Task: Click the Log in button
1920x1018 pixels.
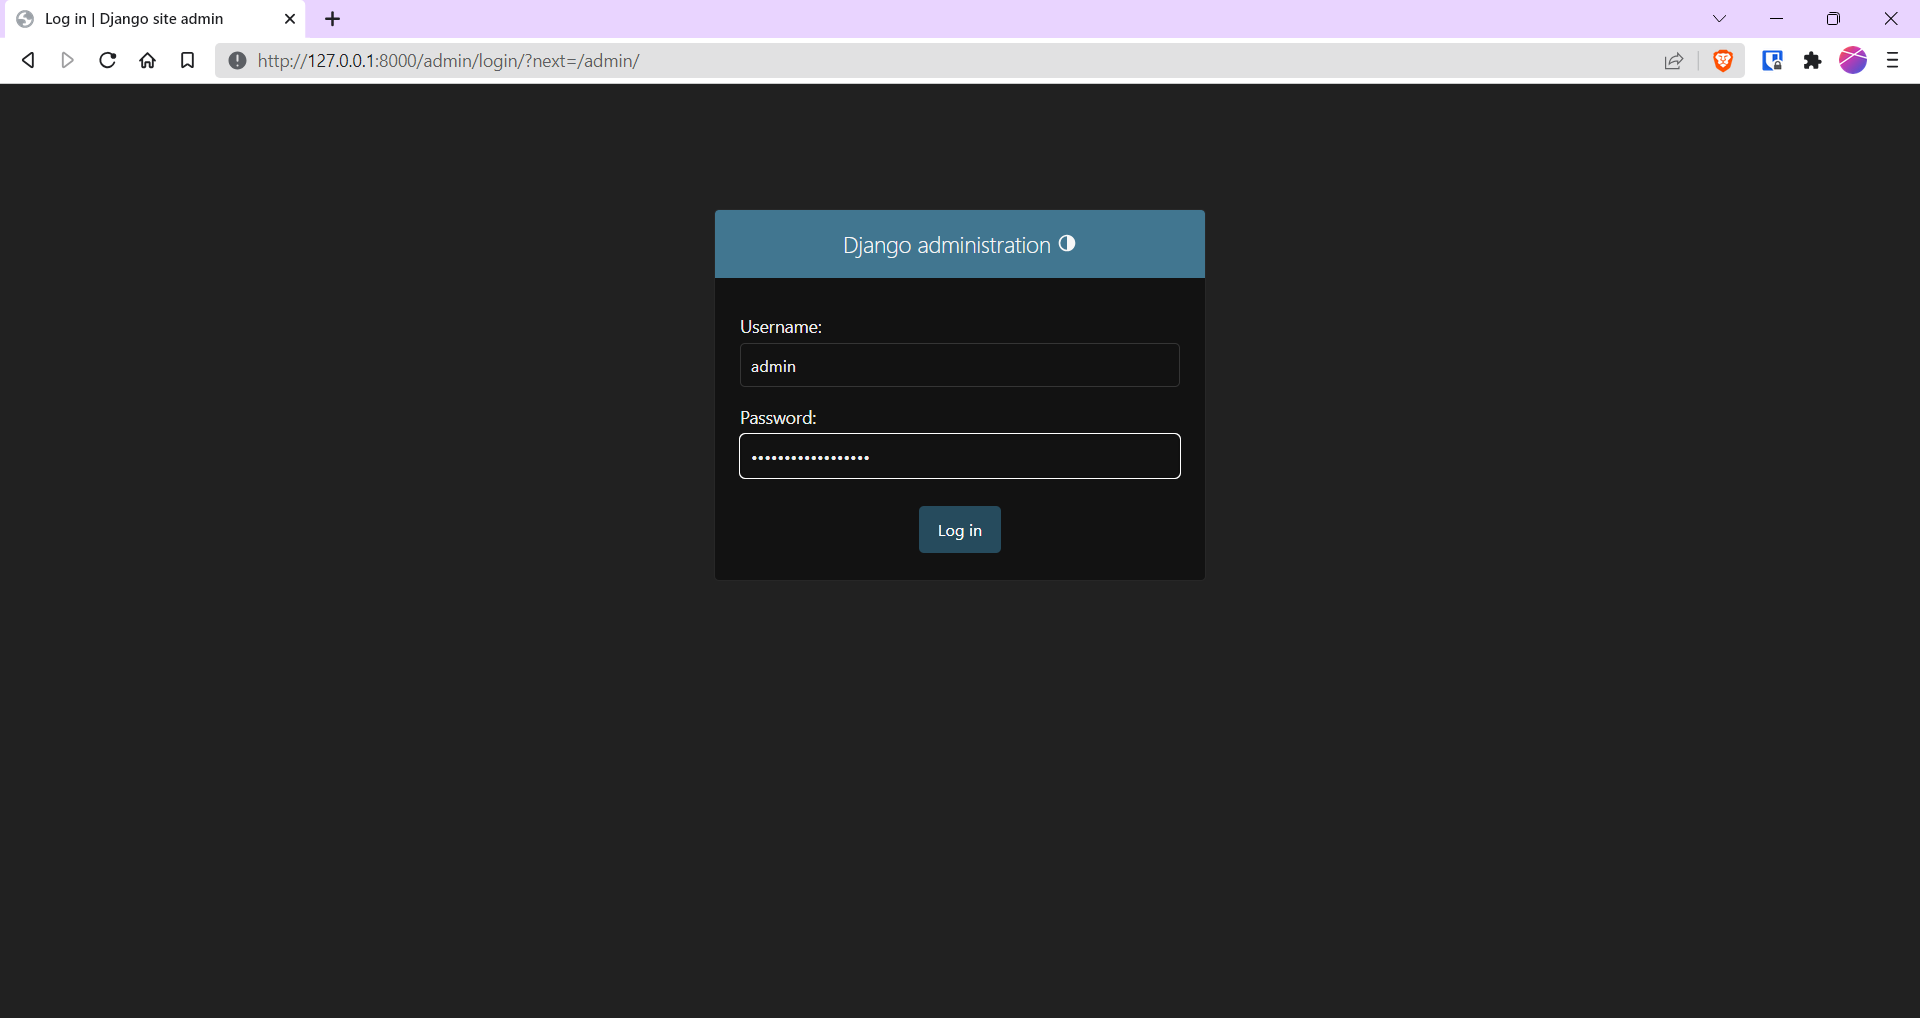Action: click(960, 530)
